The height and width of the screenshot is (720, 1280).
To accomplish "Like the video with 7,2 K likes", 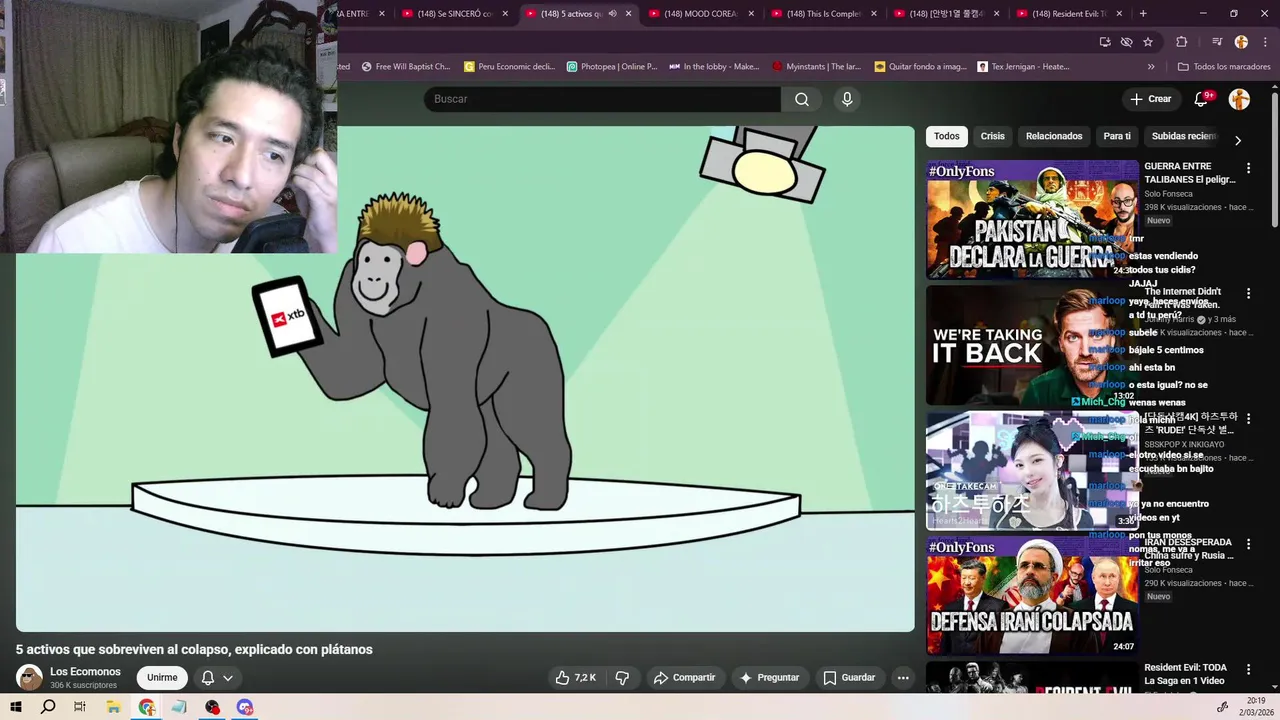I will point(576,677).
